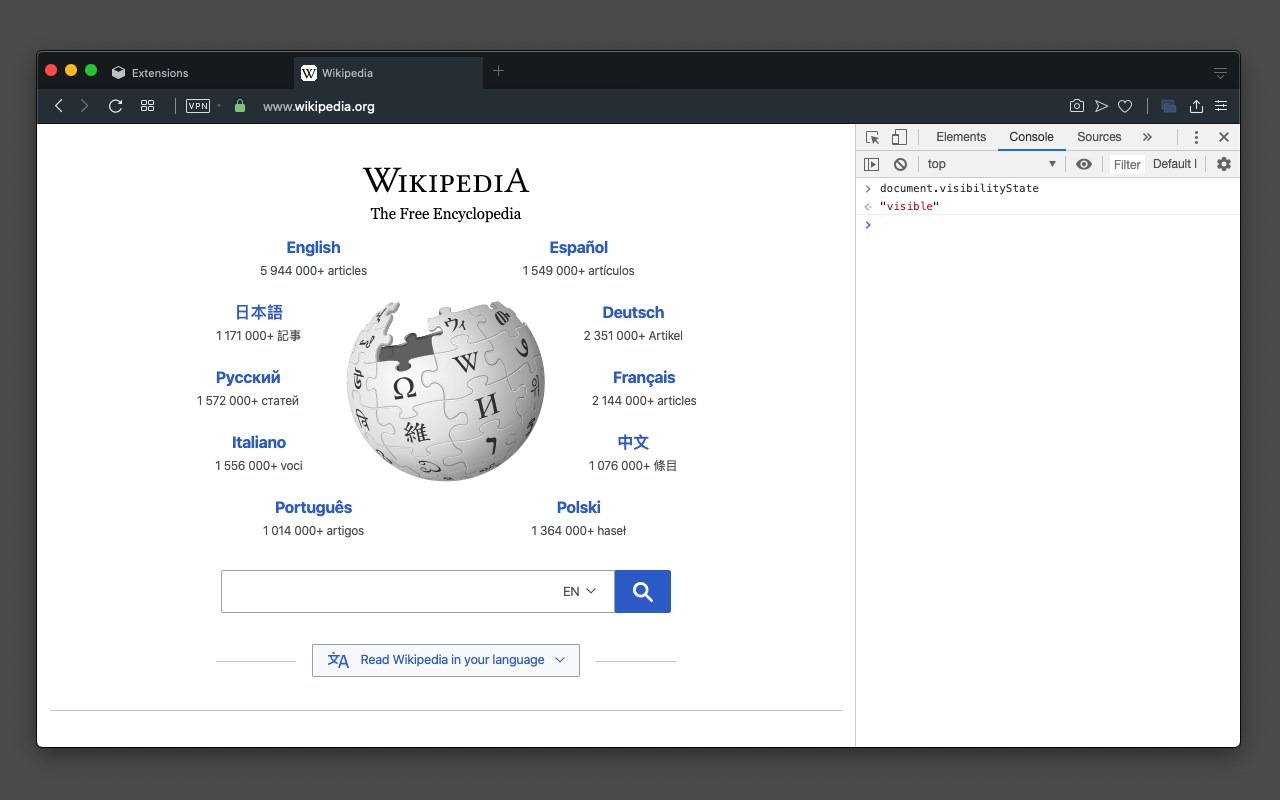The width and height of the screenshot is (1280, 800).
Task: Select the Wikipedia browser tab
Action: click(389, 73)
